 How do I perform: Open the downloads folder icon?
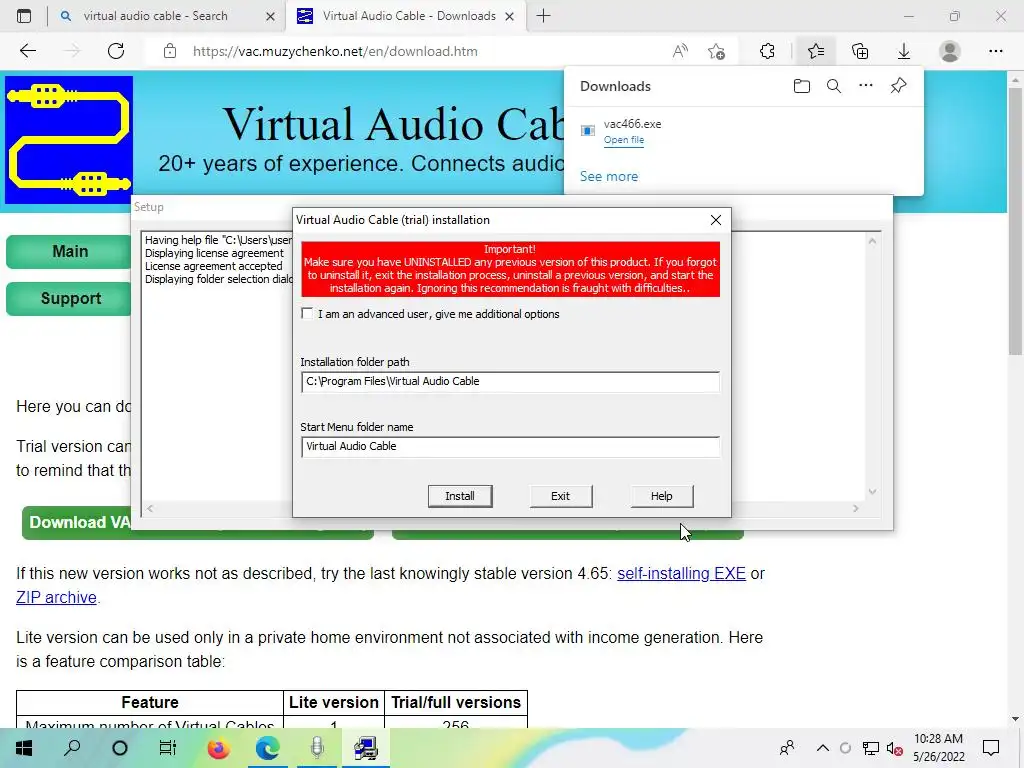click(x=802, y=86)
